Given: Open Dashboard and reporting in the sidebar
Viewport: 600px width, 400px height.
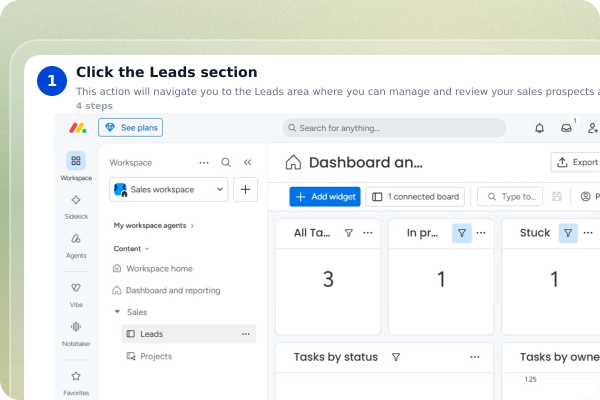Looking at the screenshot, I should pos(166,291).
